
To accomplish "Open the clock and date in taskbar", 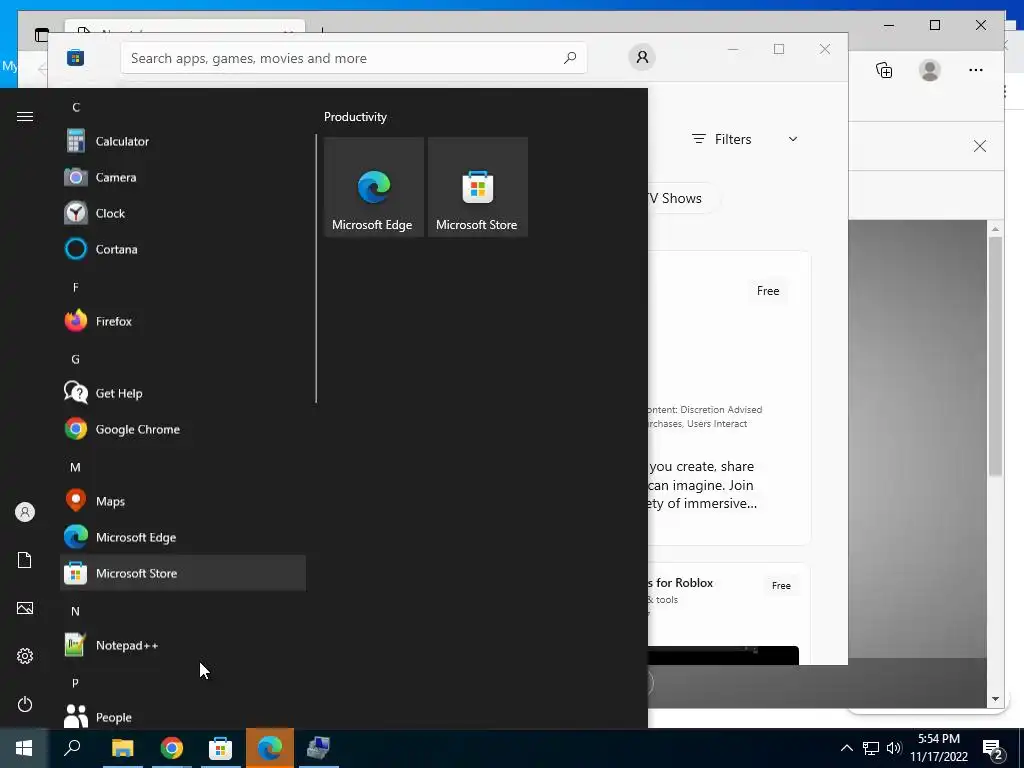I will (x=938, y=748).
